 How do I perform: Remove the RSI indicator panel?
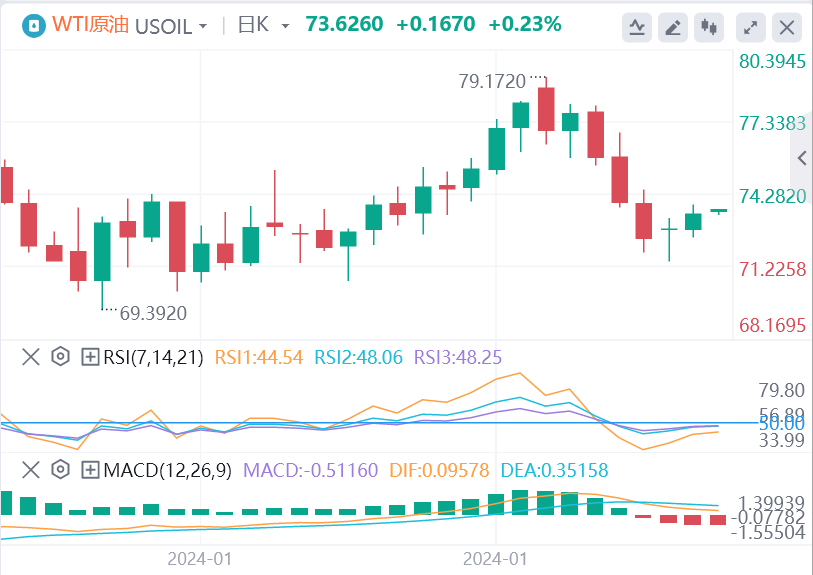31,356
